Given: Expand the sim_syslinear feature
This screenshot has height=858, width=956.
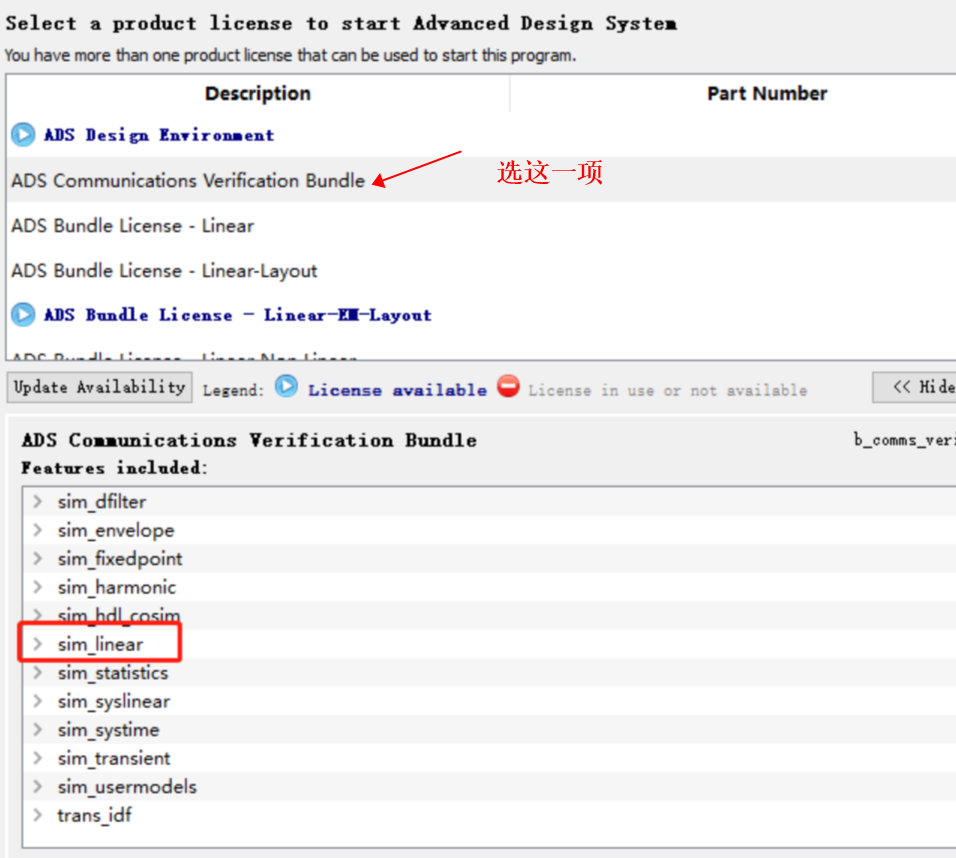Looking at the screenshot, I should 38,701.
